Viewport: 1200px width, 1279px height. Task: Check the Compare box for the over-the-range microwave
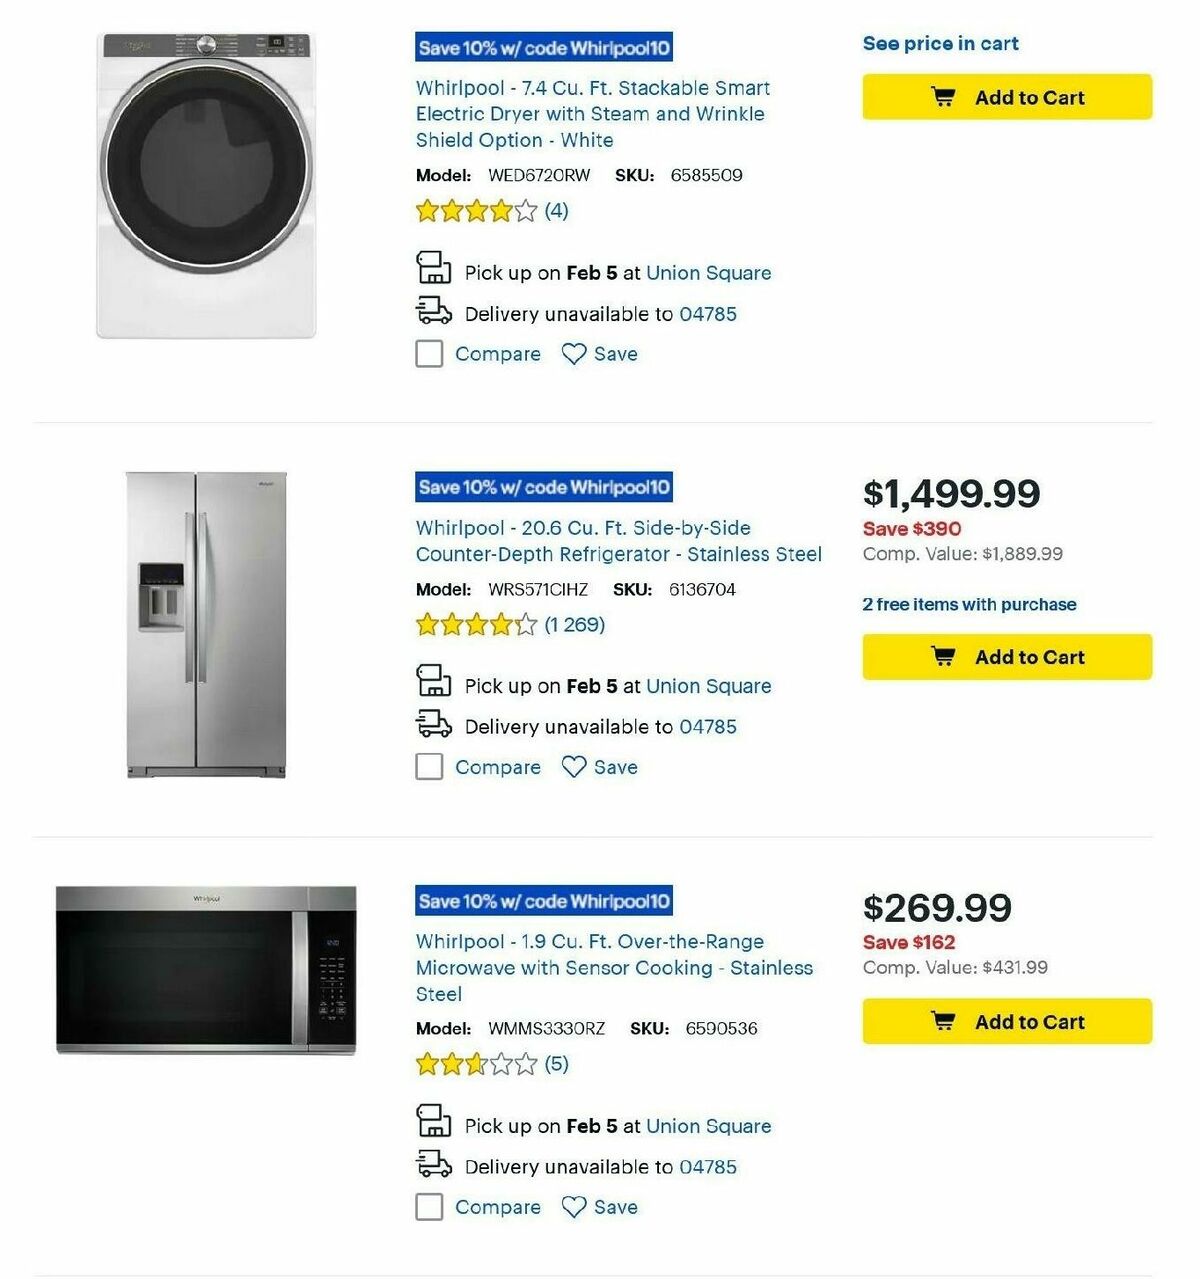coord(429,1207)
